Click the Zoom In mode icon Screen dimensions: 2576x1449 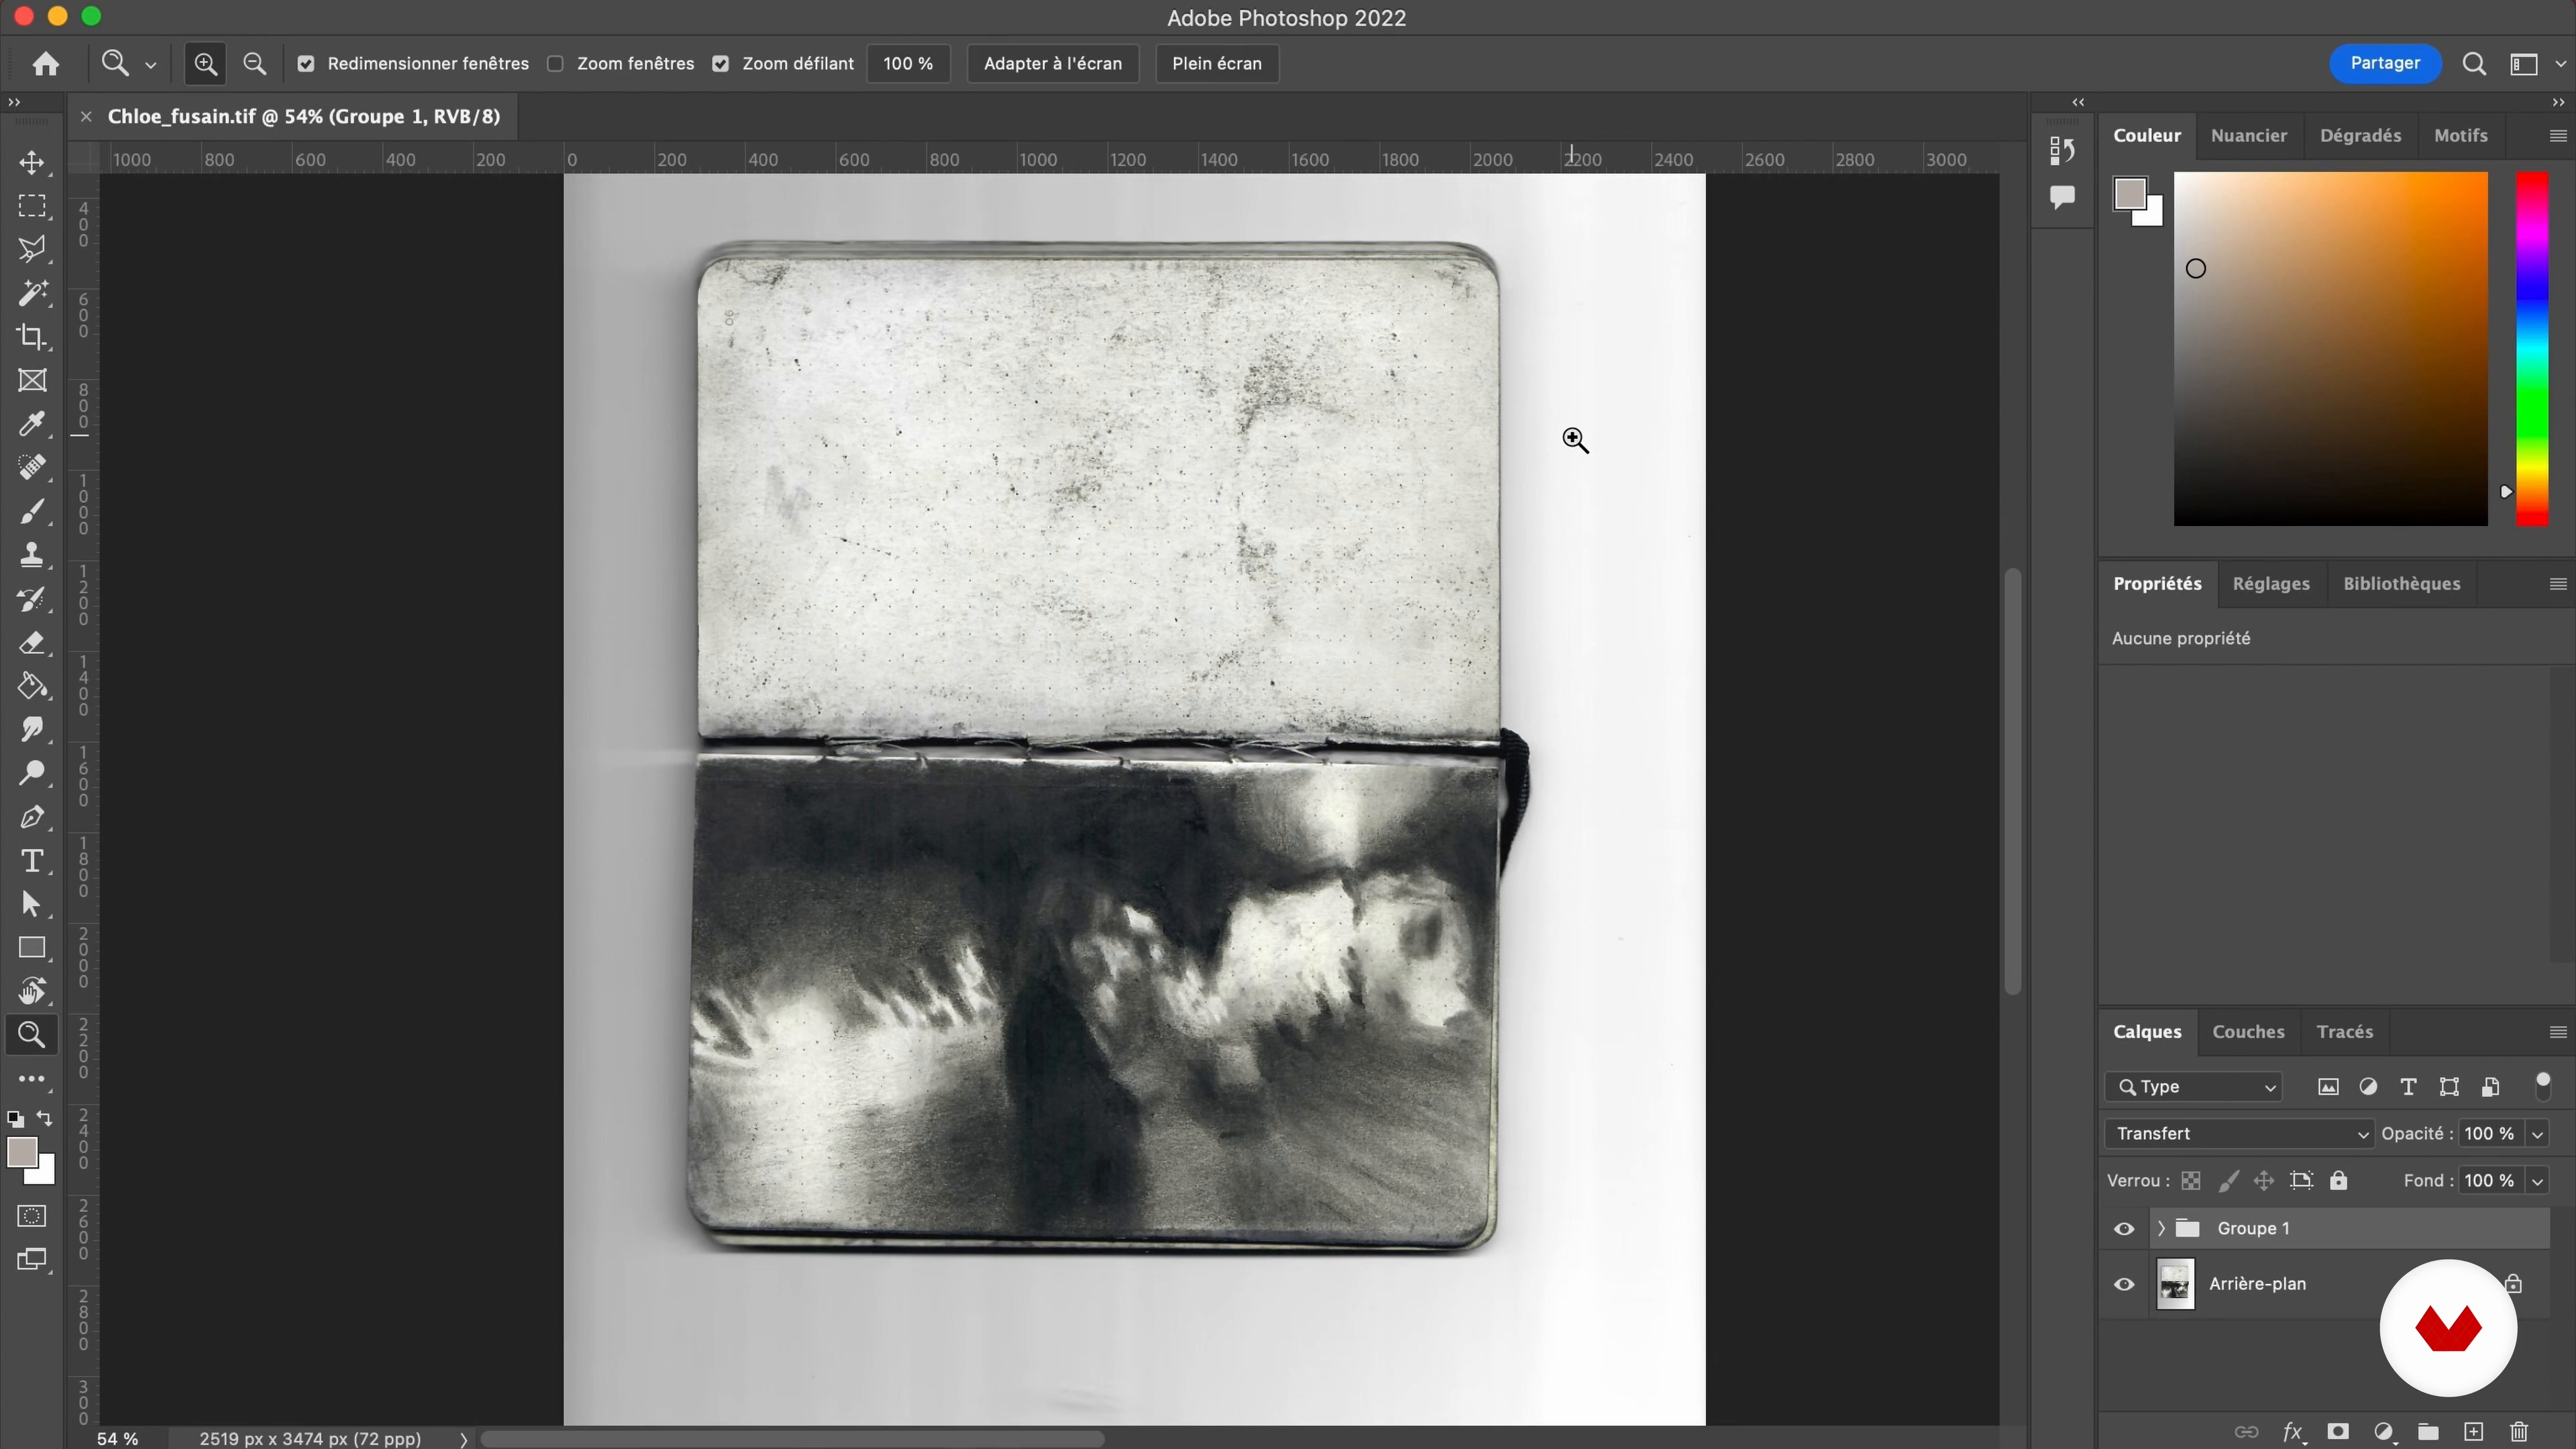[x=205, y=64]
